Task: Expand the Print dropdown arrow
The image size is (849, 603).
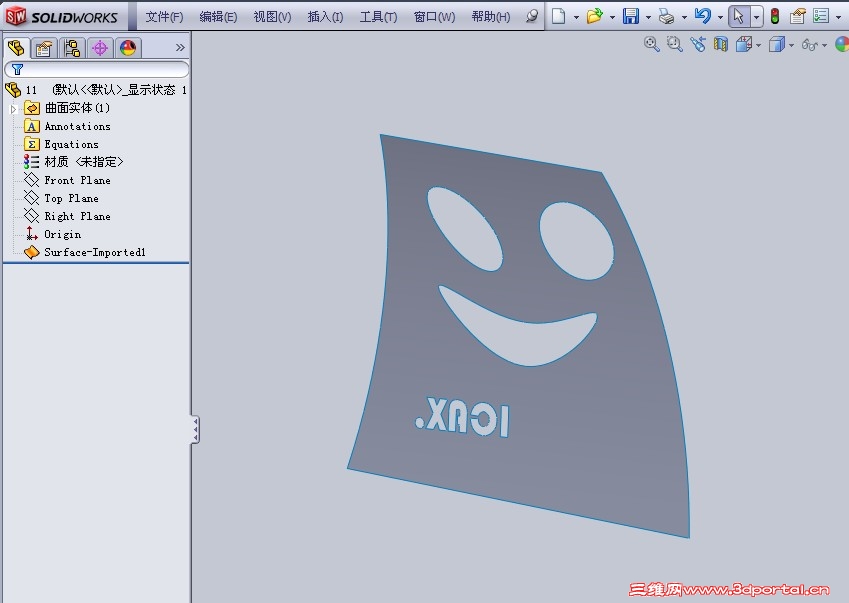Action: (x=684, y=17)
